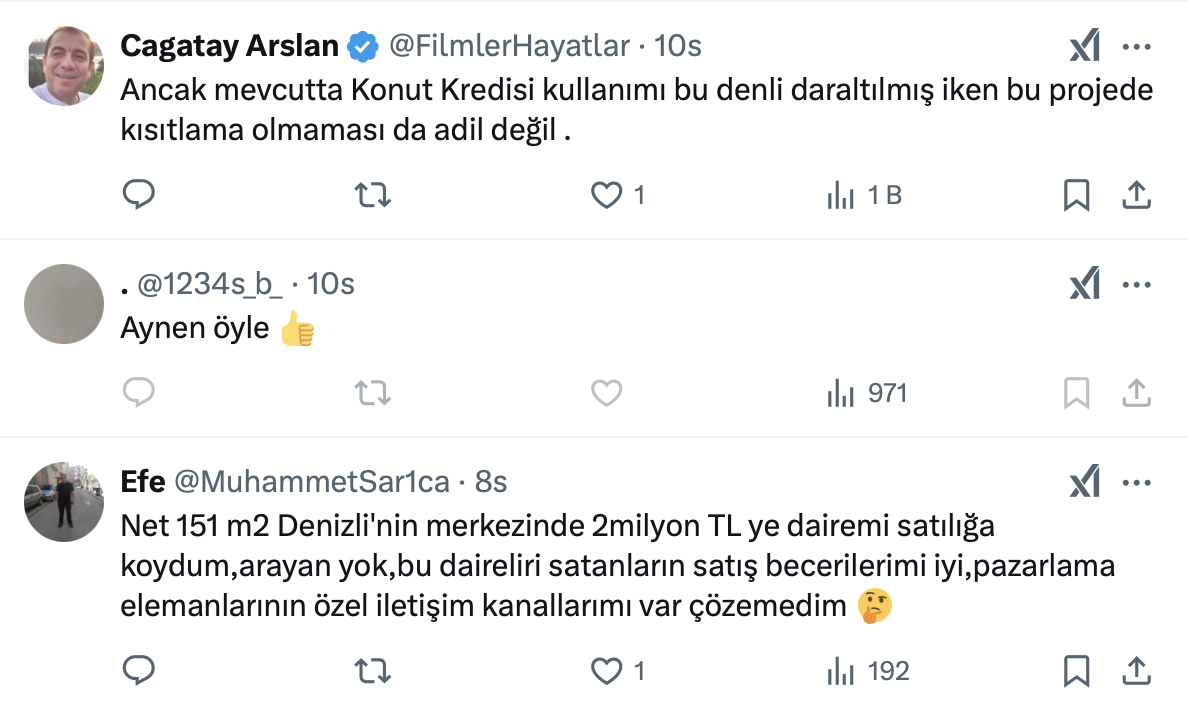Viewport: 1188px width, 714px height.
Task: Open the @MuhammetSar1ca profile link
Action: tap(312, 482)
